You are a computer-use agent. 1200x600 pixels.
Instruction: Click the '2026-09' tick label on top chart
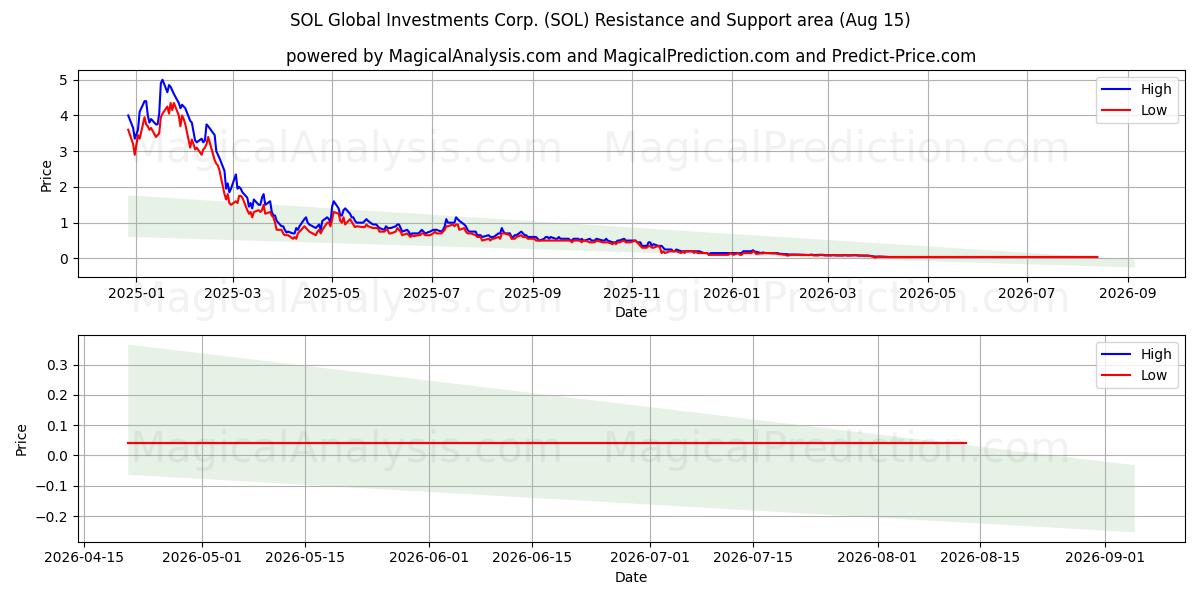coord(1129,293)
